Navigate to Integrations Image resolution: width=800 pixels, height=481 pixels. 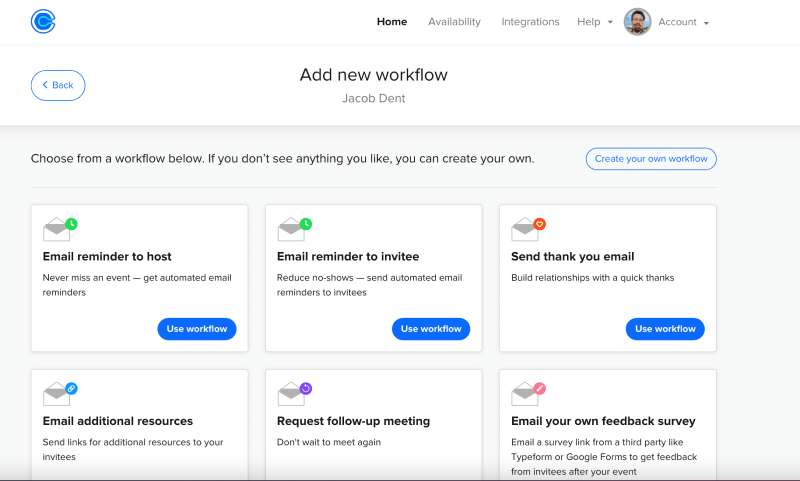click(x=530, y=22)
